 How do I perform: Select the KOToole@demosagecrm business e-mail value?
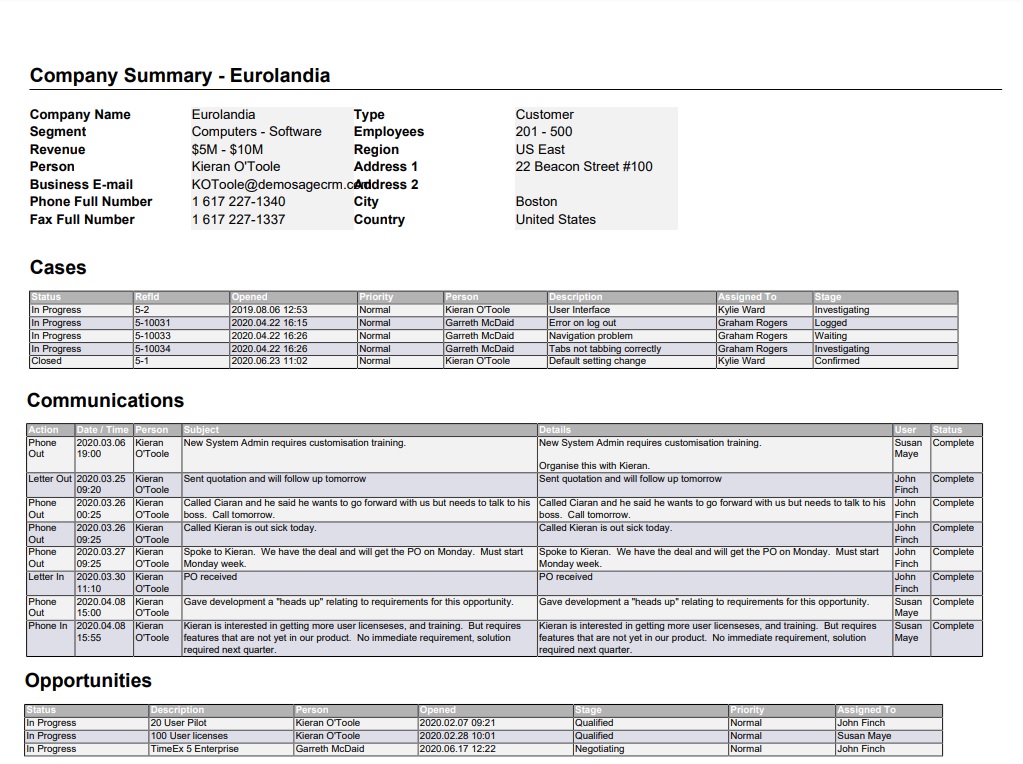273,185
